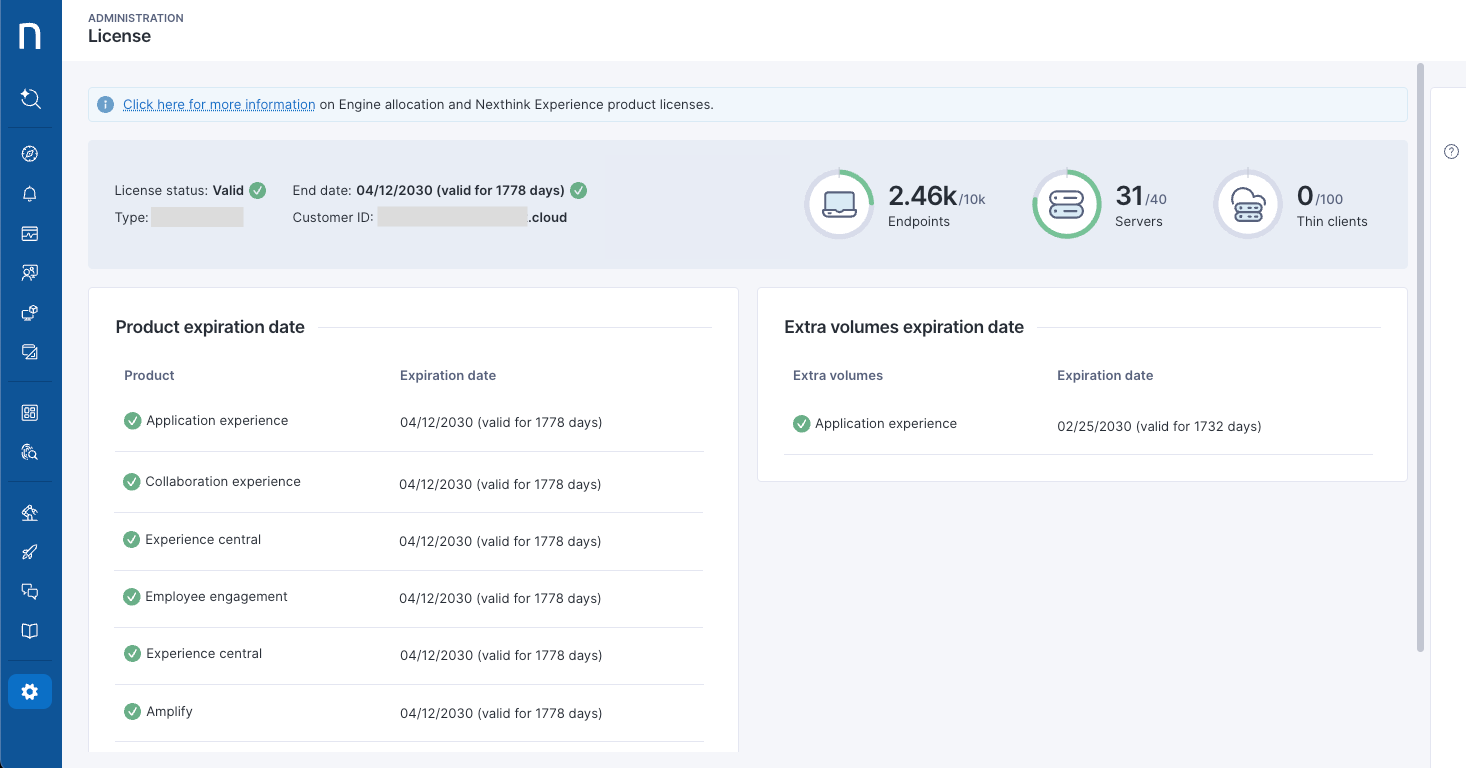Open alerts bell icon in sidebar
The height and width of the screenshot is (768, 1466).
30,194
